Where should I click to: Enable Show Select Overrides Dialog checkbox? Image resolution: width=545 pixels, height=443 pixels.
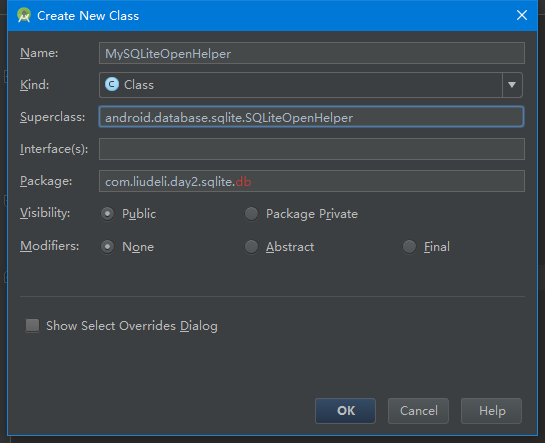tap(32, 326)
